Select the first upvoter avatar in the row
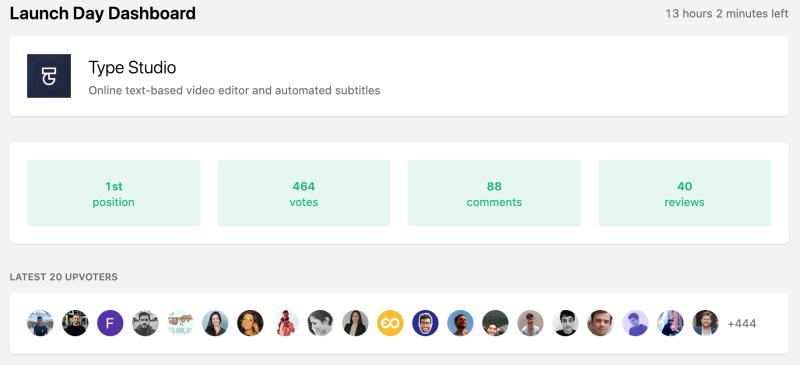This screenshot has height=365, width=800. pyautogui.click(x=40, y=323)
